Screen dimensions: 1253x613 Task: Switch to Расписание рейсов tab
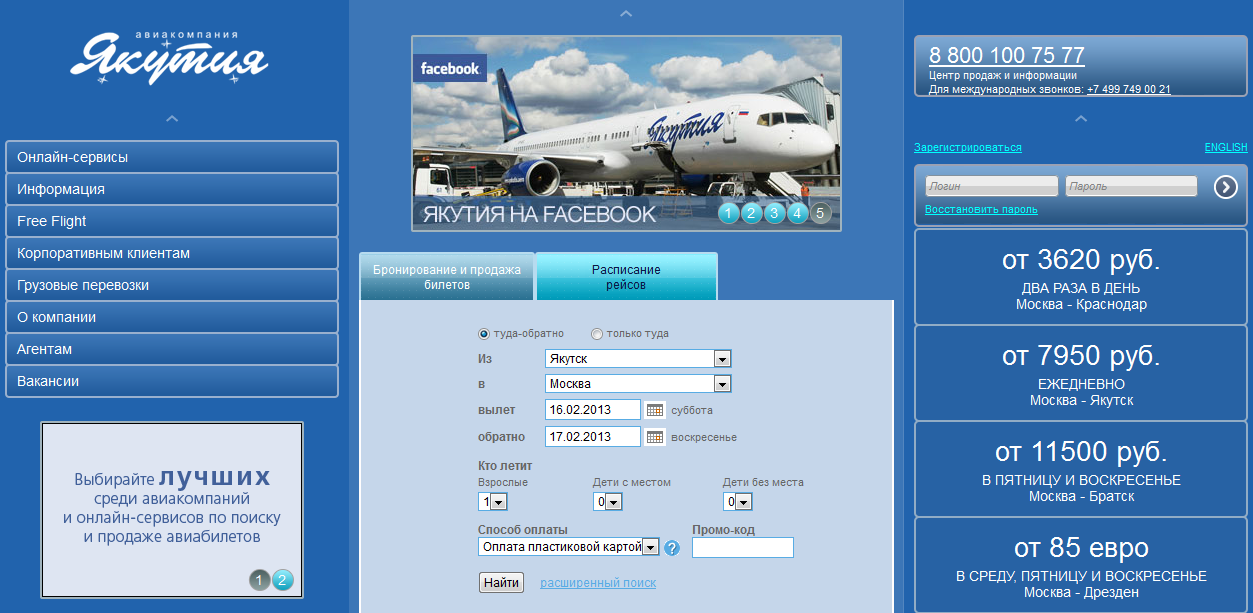tap(626, 277)
